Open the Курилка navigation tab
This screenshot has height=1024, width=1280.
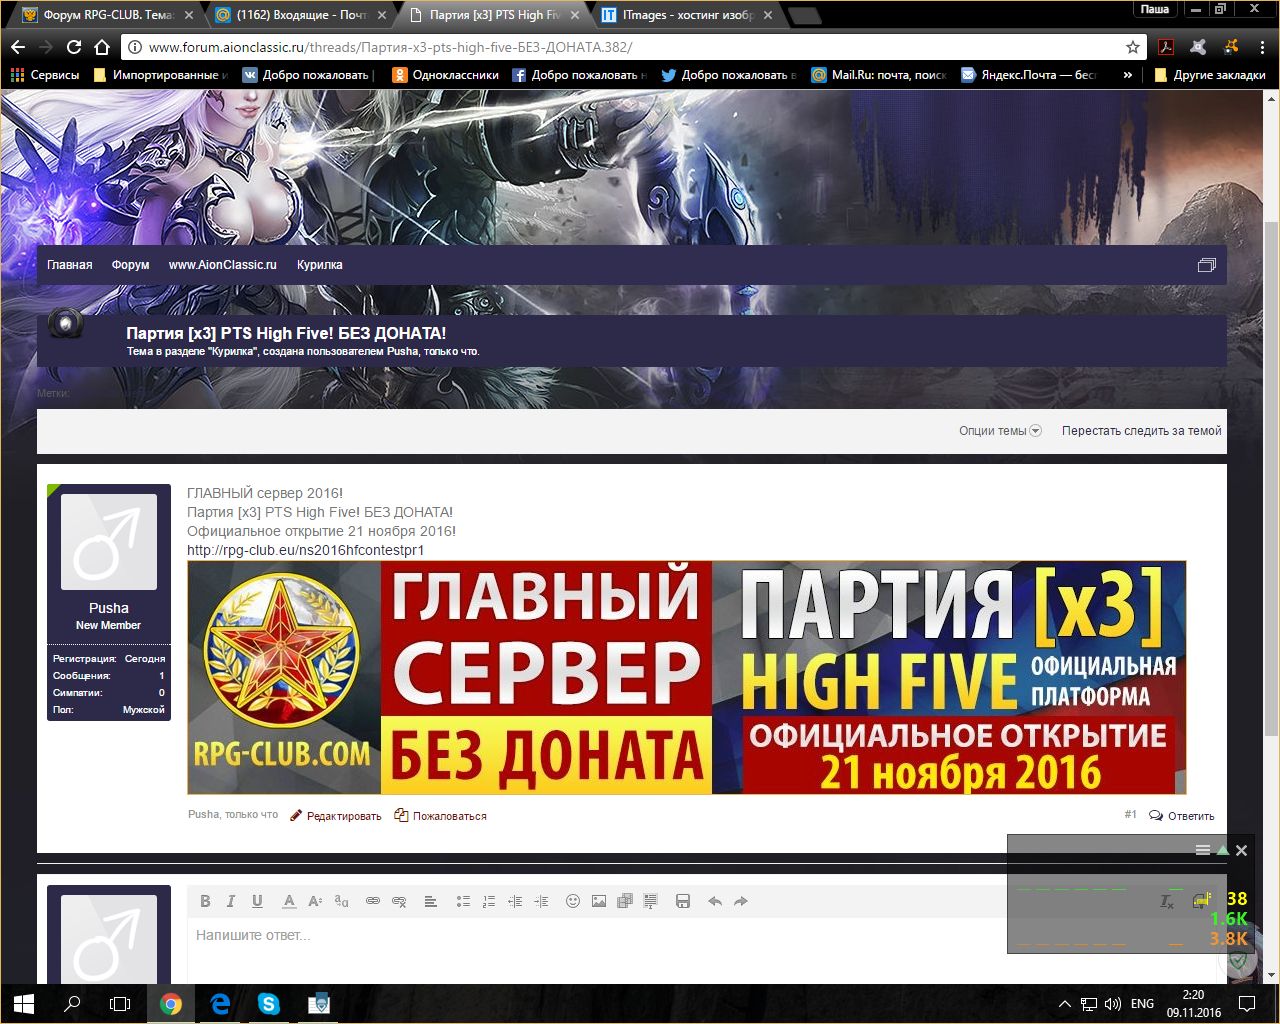point(320,265)
